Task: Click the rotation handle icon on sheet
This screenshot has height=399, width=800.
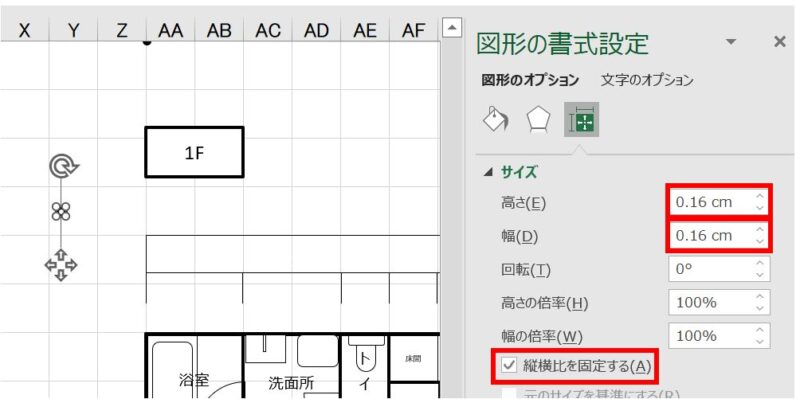Action: point(63,167)
